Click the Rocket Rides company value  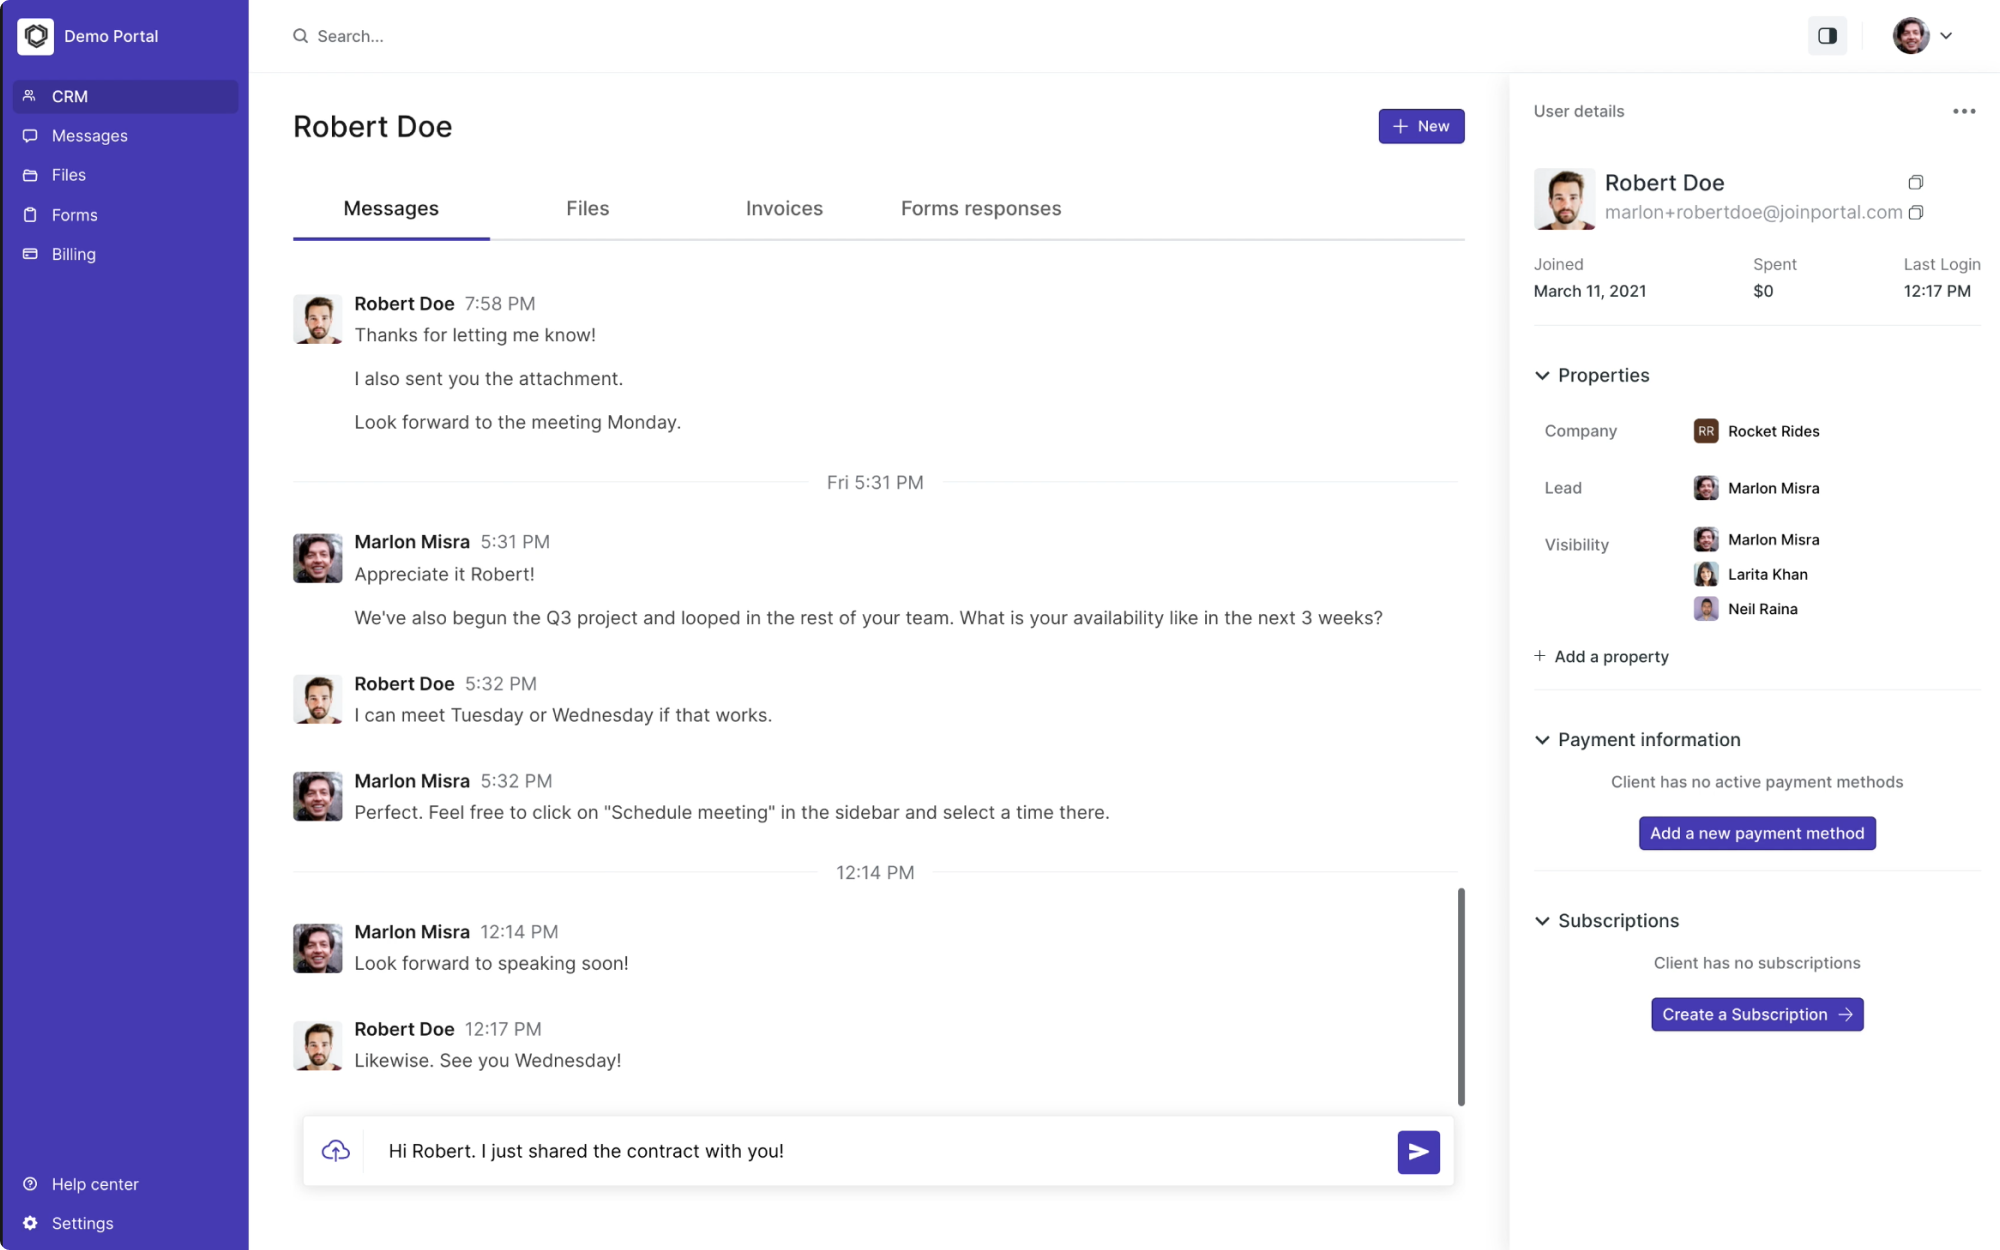(x=1773, y=431)
